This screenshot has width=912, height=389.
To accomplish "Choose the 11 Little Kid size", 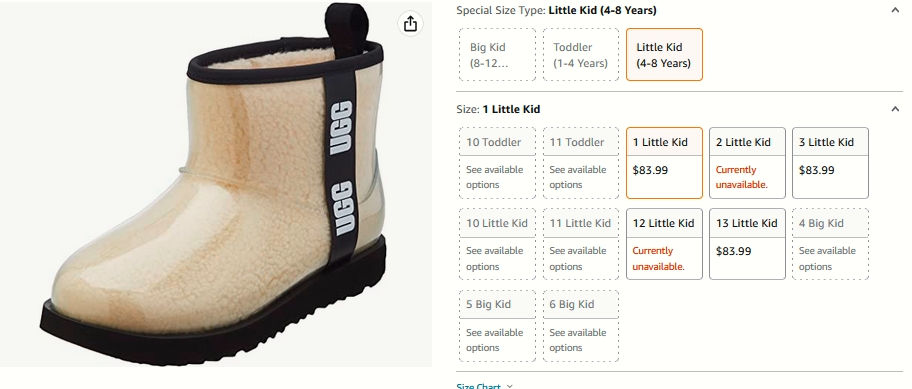I will (x=580, y=244).
